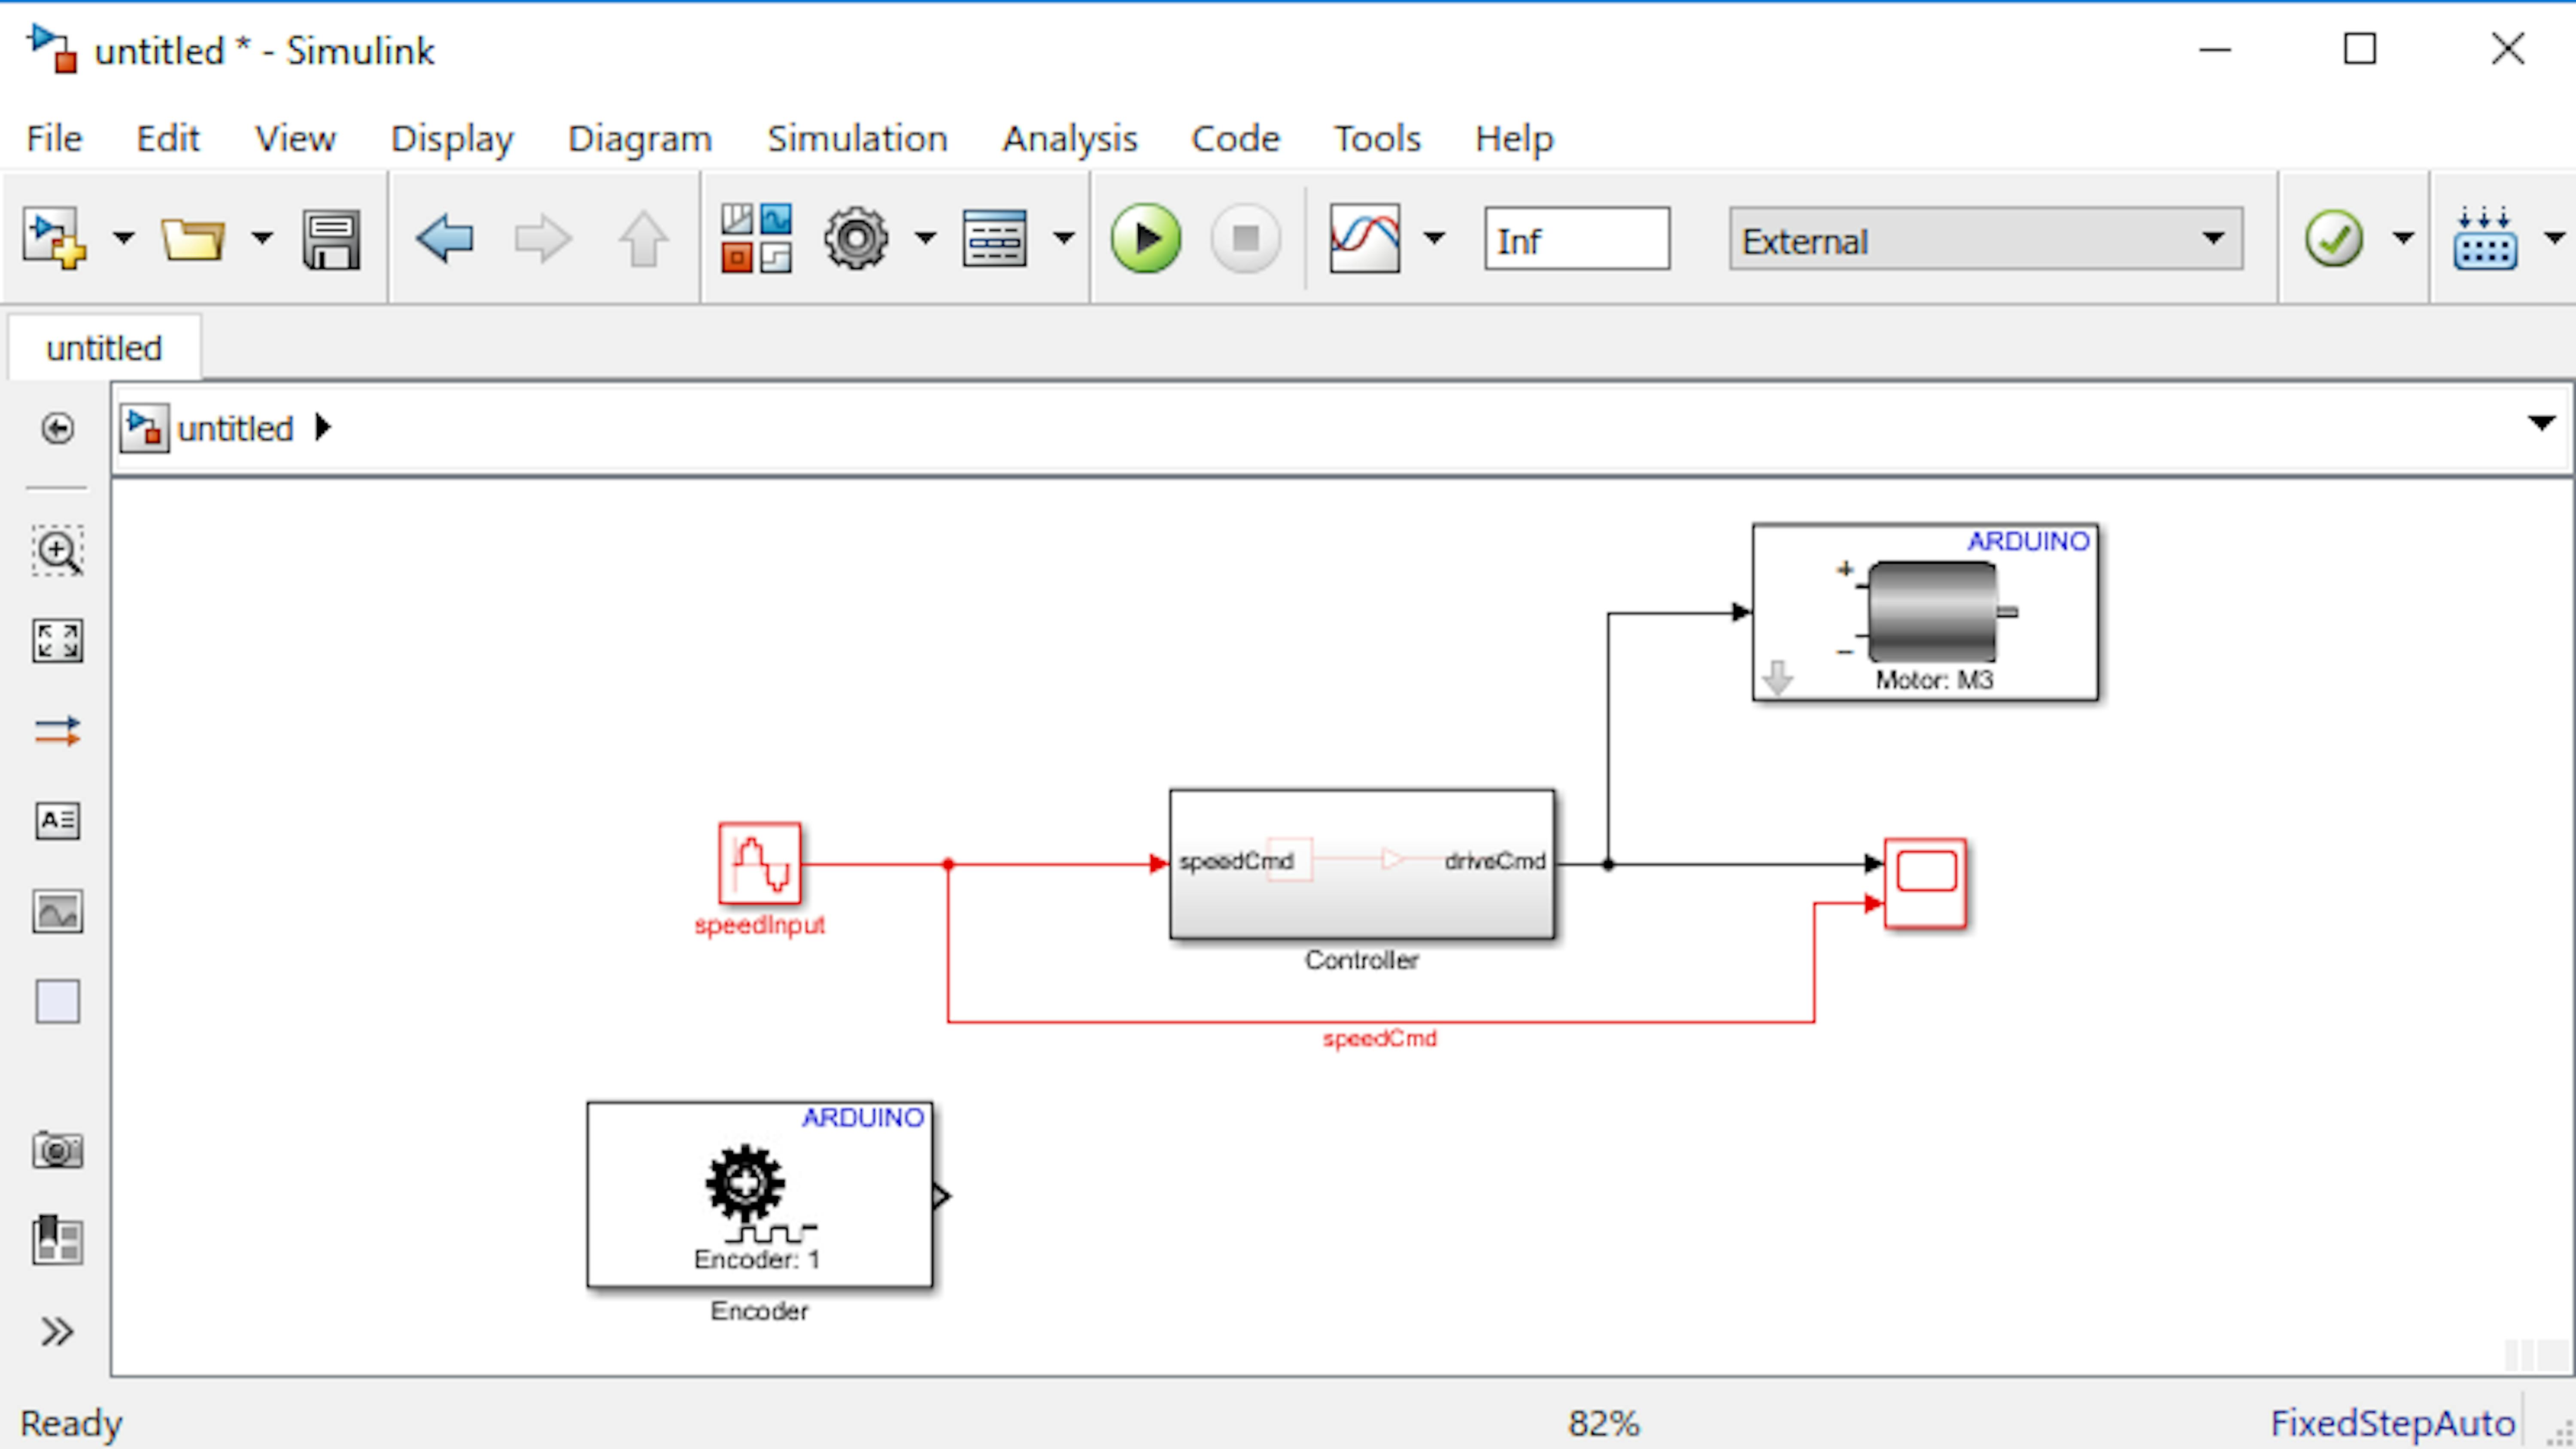2576x1449 pixels.
Task: Click the Model Advisor checkmark icon
Action: [x=2334, y=239]
